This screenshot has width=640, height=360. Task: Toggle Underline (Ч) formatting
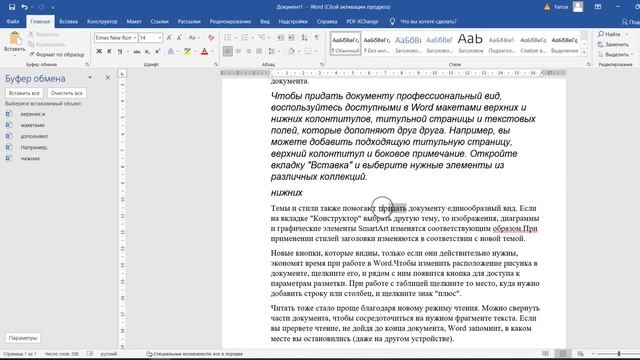point(120,51)
